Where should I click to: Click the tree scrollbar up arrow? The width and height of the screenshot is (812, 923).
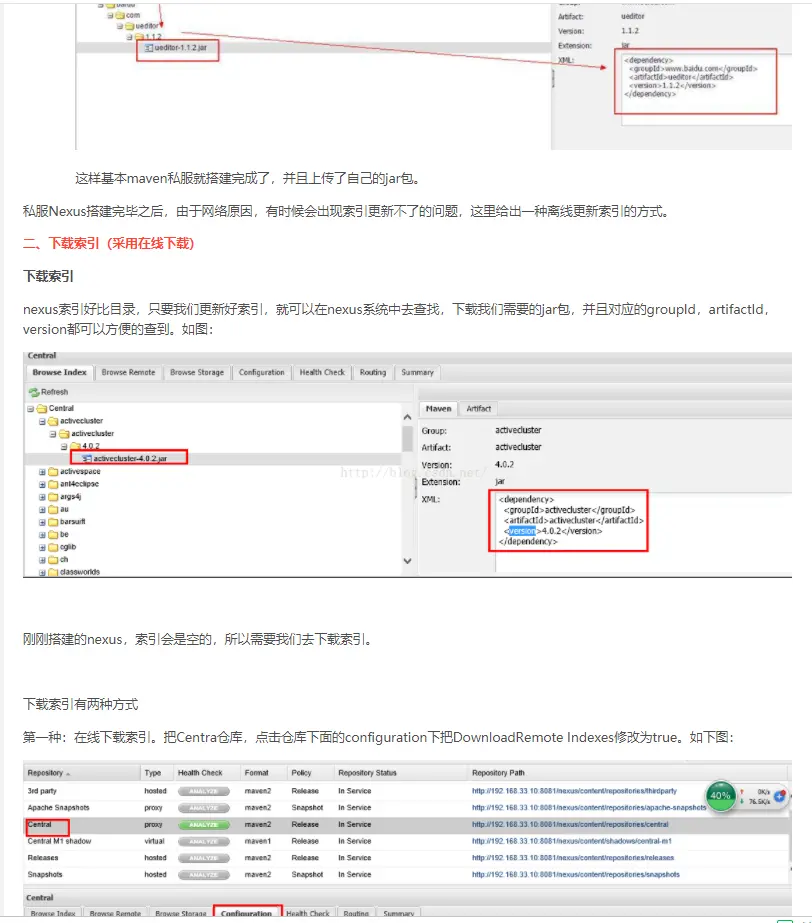(407, 417)
